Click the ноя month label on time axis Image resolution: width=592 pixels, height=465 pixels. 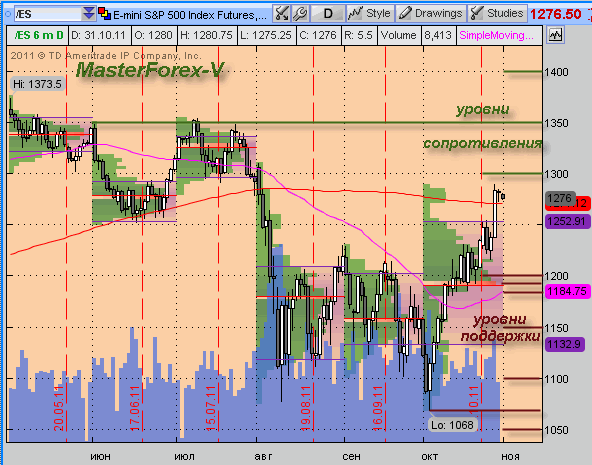point(510,456)
